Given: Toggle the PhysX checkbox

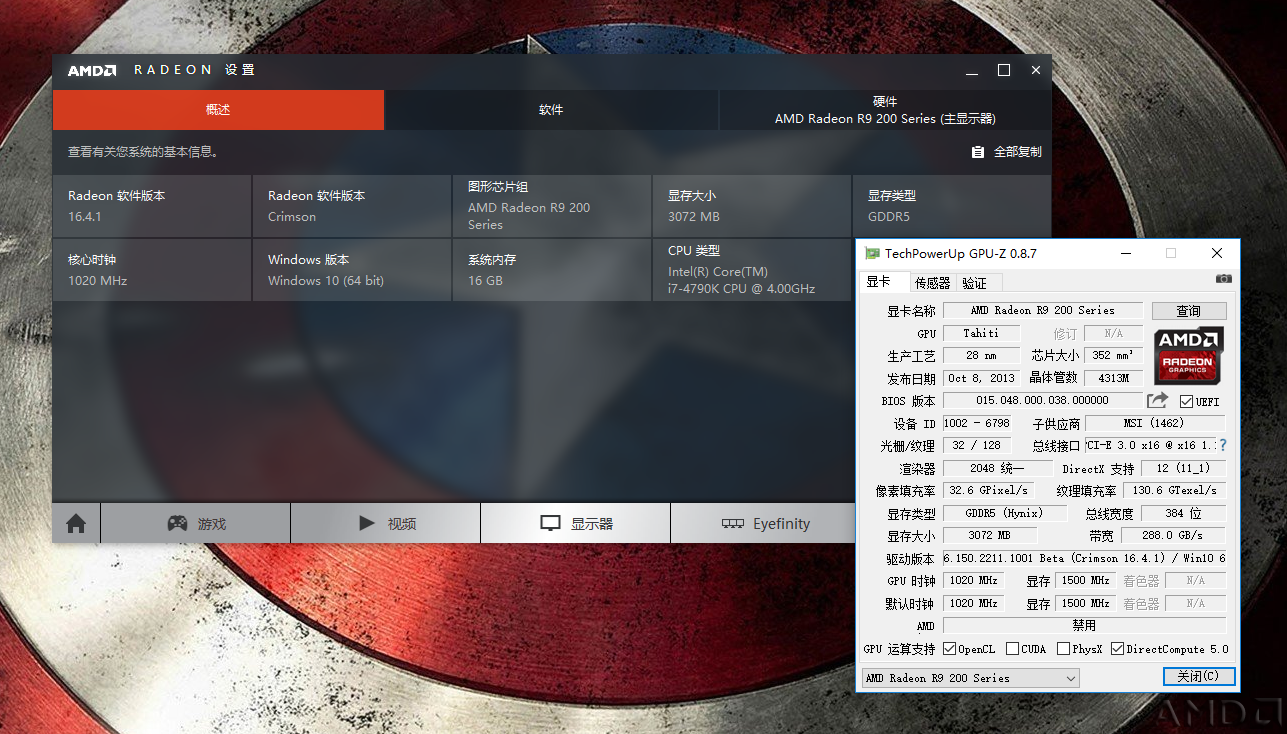Looking at the screenshot, I should [x=1064, y=649].
